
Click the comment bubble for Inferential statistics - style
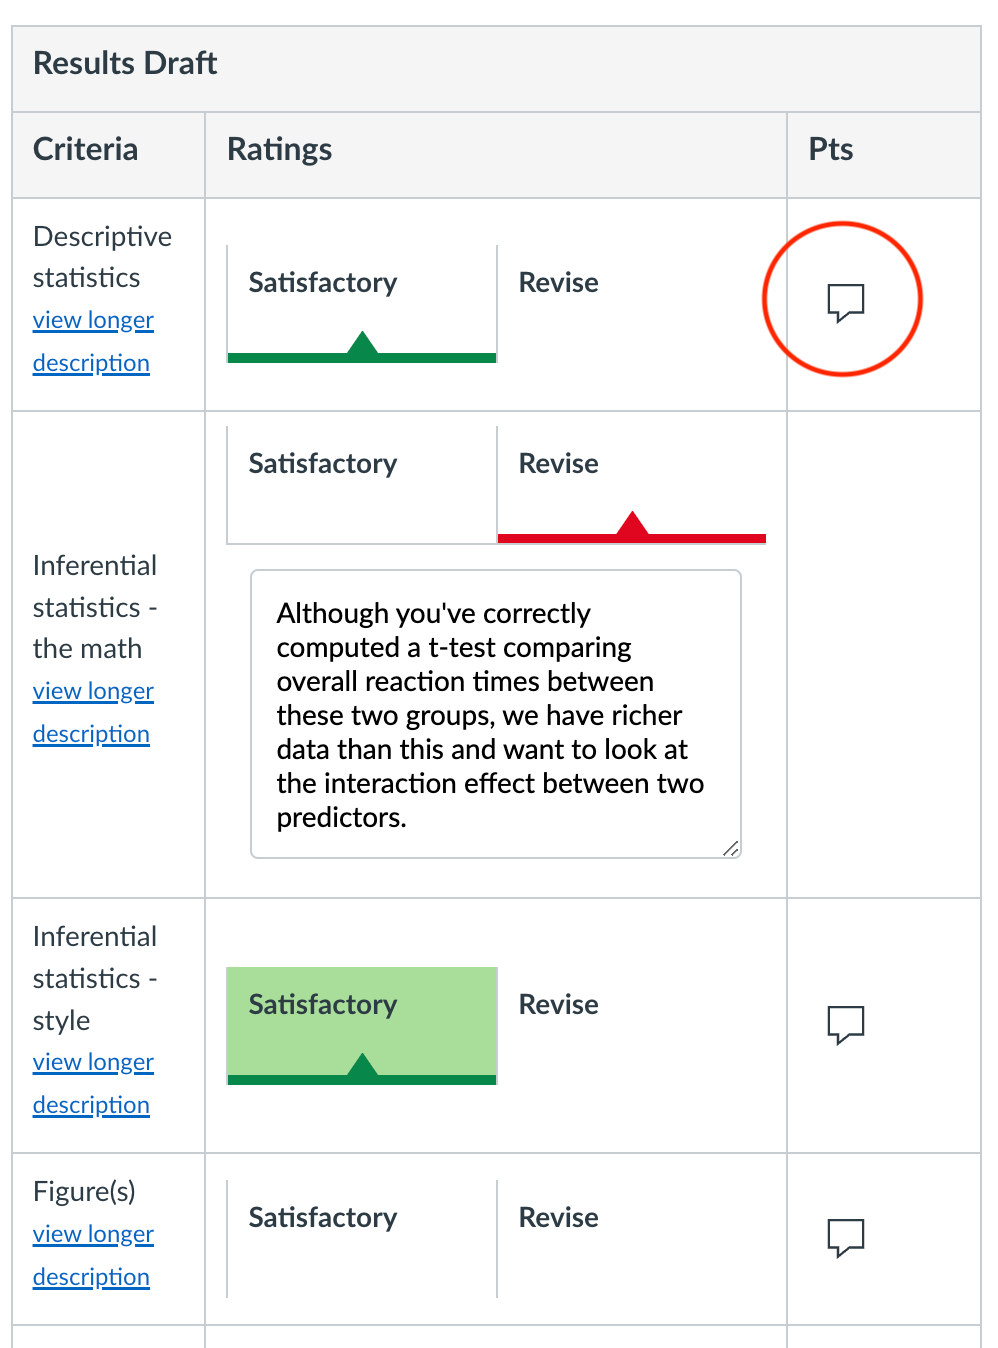(x=845, y=1023)
